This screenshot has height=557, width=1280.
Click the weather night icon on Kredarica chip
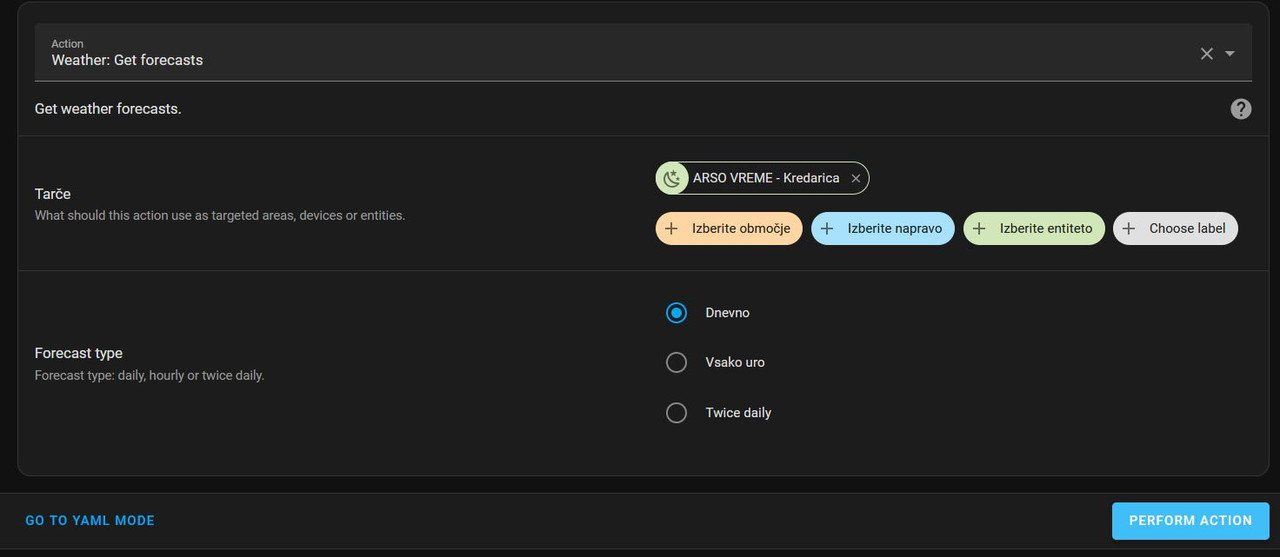click(x=673, y=178)
